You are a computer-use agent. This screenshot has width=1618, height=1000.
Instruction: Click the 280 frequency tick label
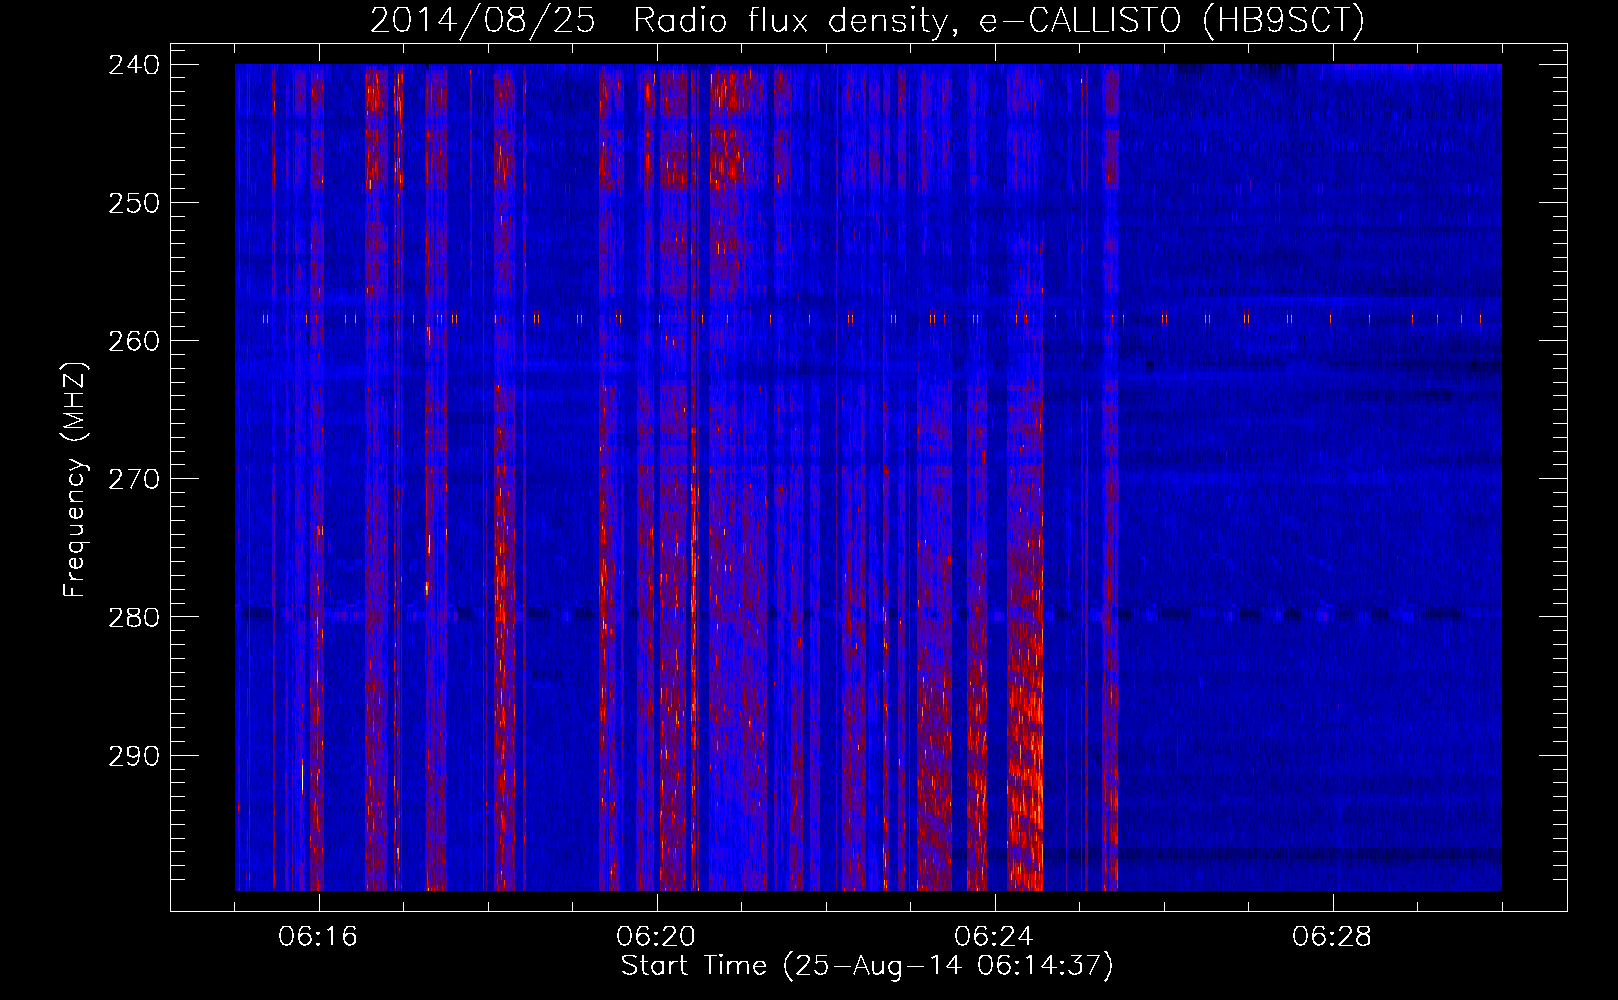click(134, 617)
